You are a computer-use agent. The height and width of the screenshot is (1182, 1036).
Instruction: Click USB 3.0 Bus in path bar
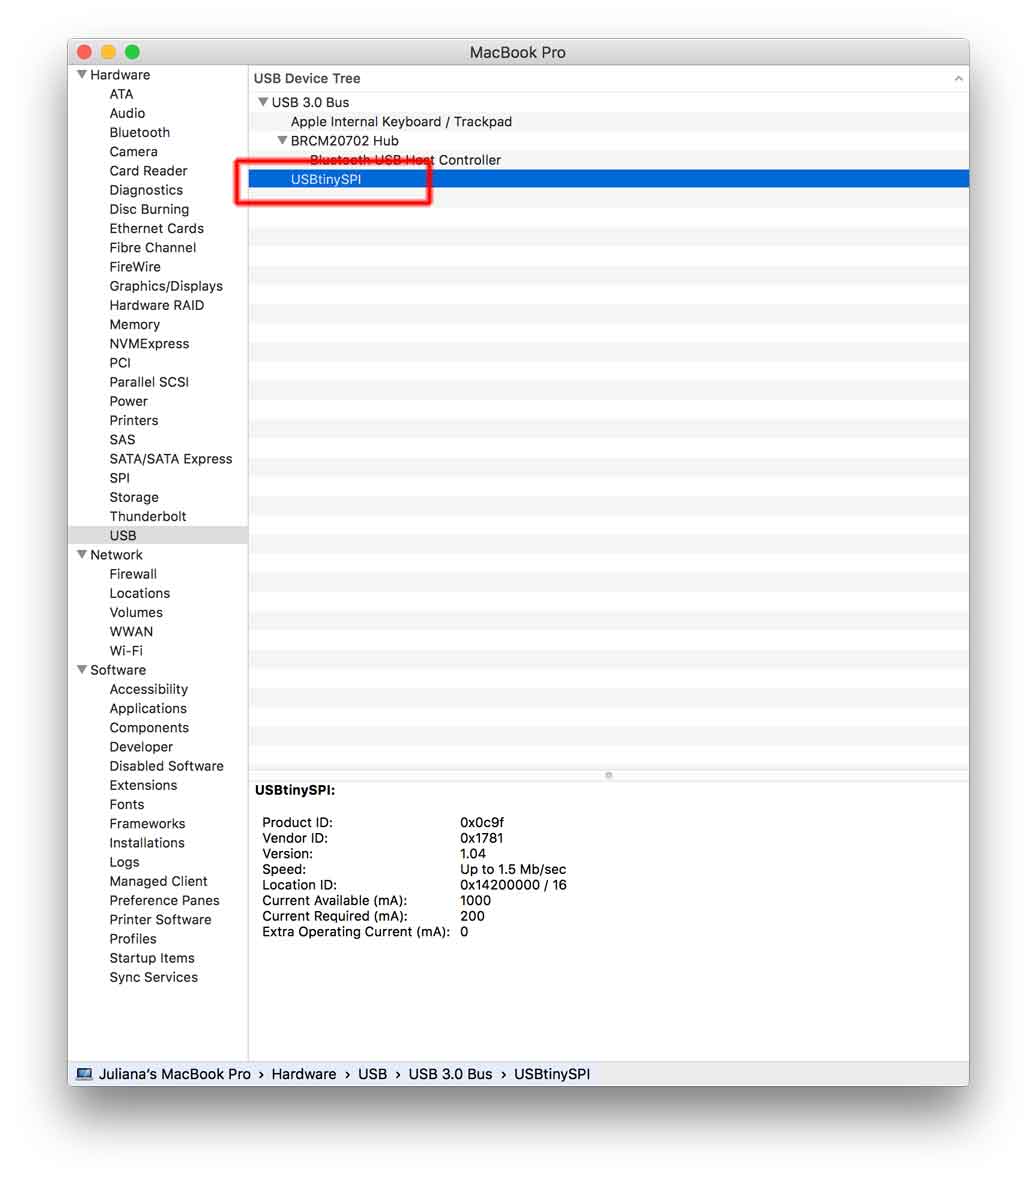tap(450, 1073)
